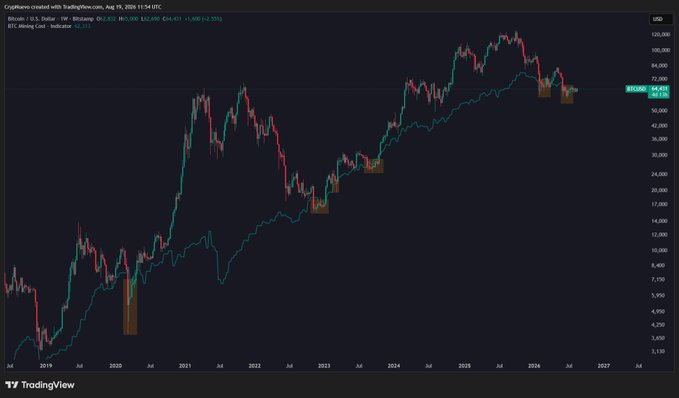The width and height of the screenshot is (679, 398).
Task: Click the 42,000 price axis label
Action: coord(661,126)
